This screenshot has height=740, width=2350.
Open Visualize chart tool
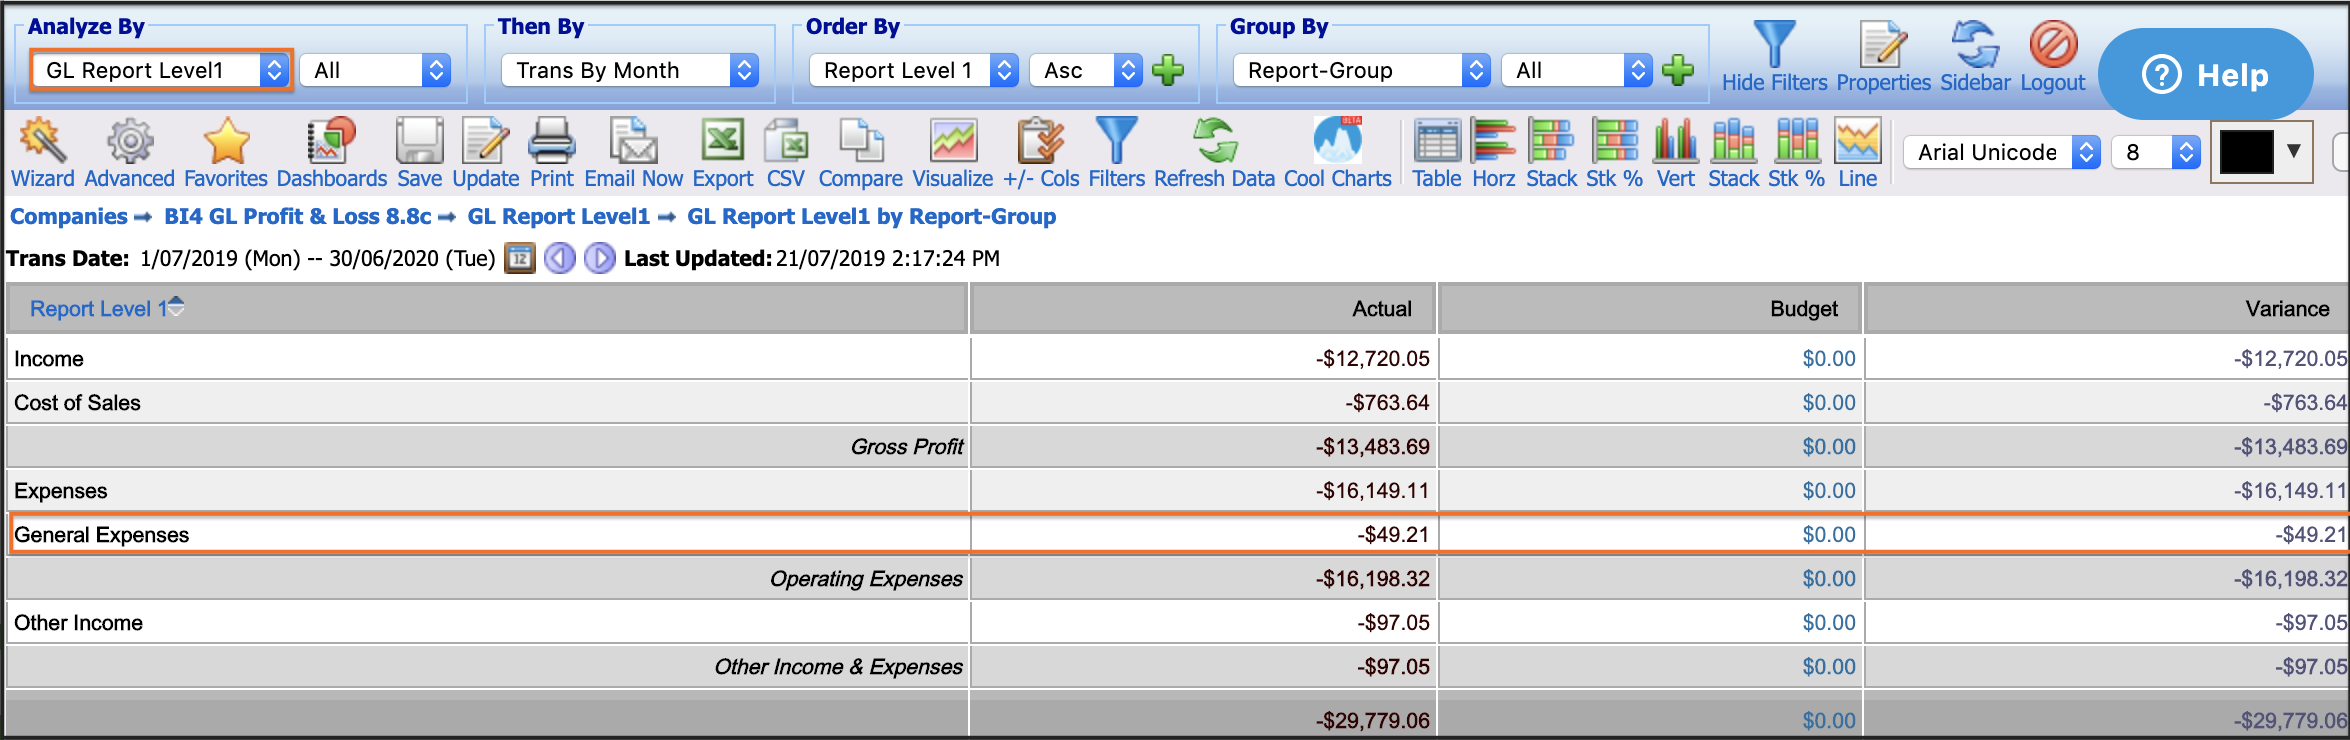click(952, 152)
